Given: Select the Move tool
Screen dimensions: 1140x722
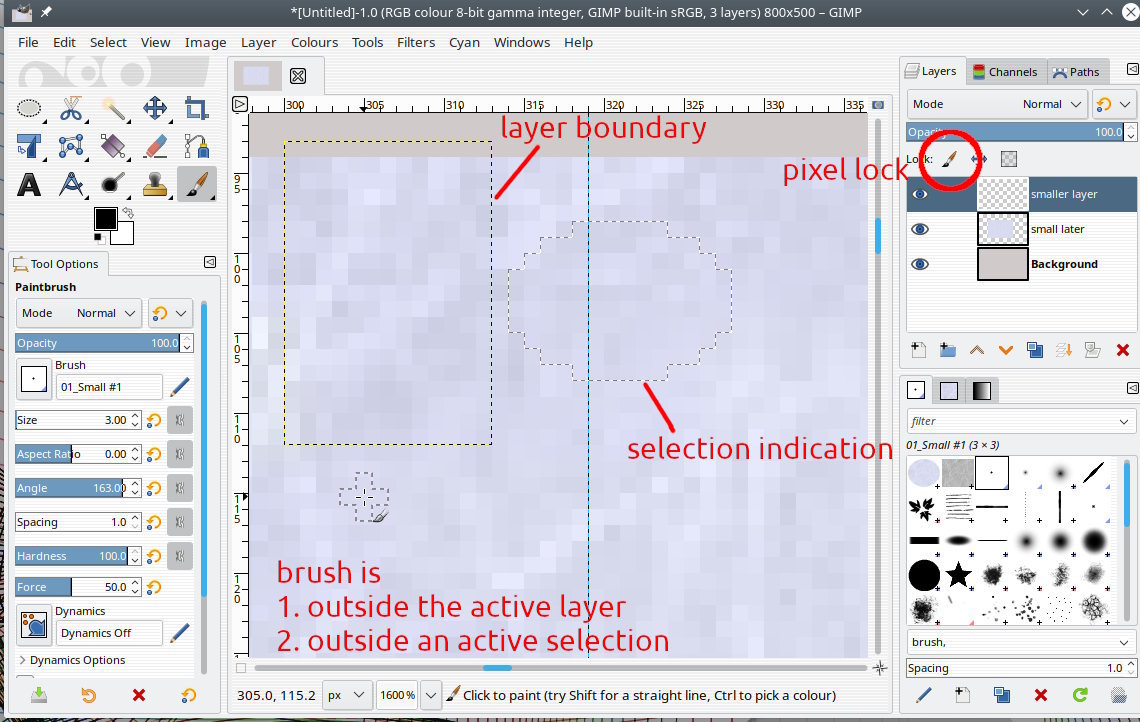Looking at the screenshot, I should (155, 109).
